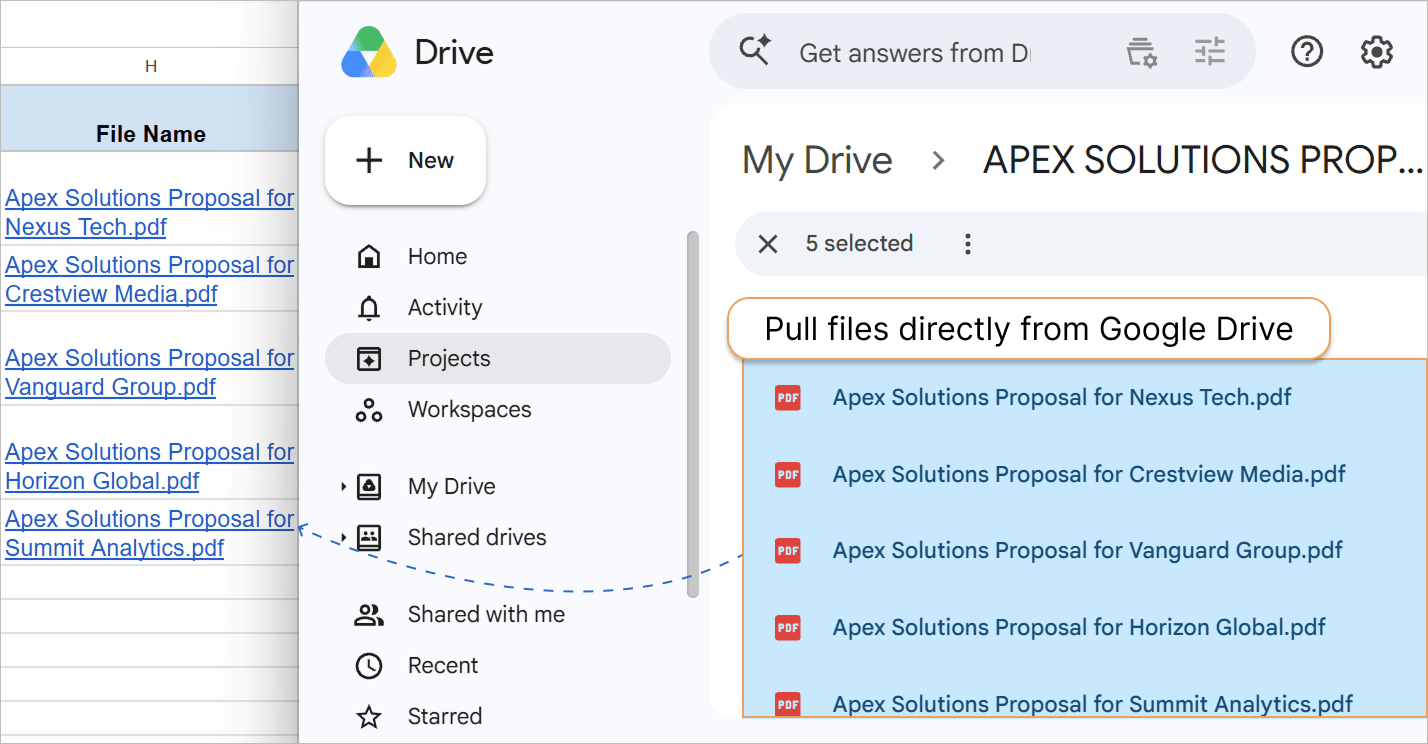Open the search tune options icon

pos(1210,52)
